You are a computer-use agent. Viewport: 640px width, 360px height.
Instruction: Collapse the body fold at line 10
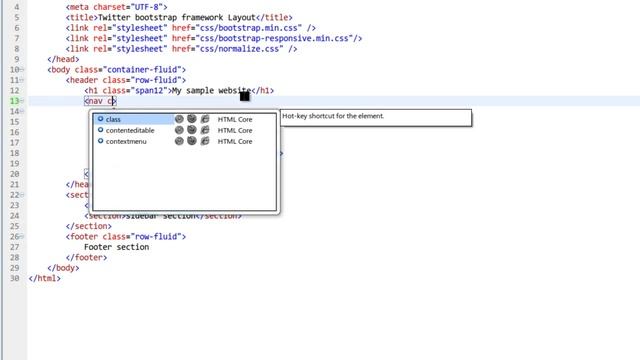click(x=22, y=69)
